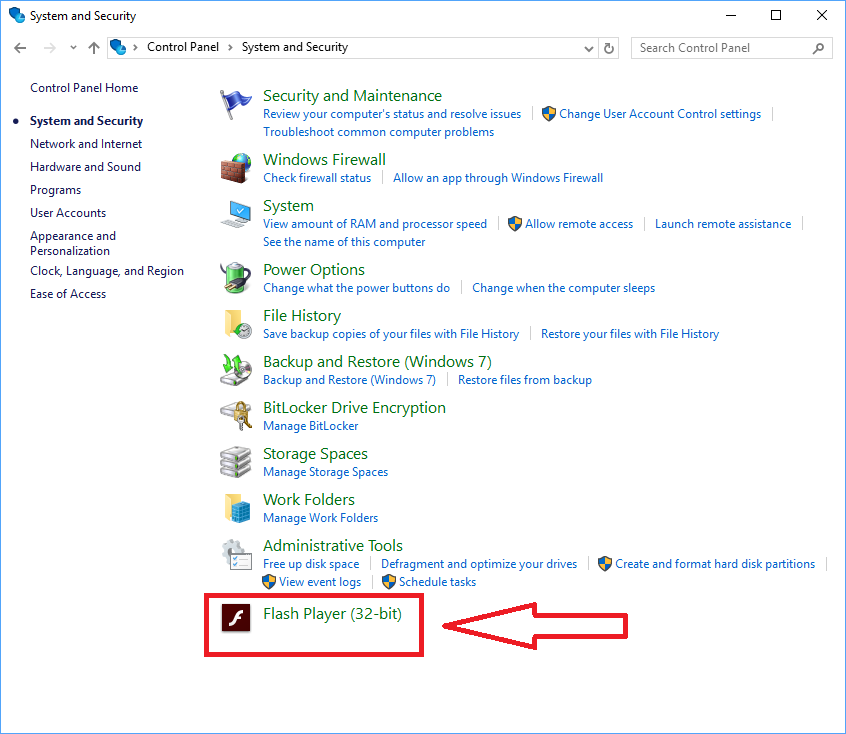Open Programs category in sidebar

point(56,190)
